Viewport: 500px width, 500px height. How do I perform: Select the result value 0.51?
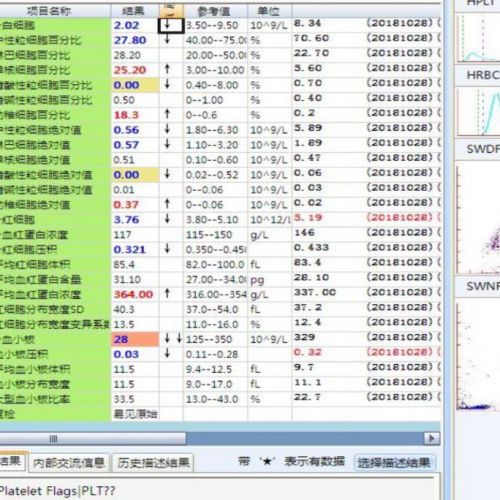point(124,160)
